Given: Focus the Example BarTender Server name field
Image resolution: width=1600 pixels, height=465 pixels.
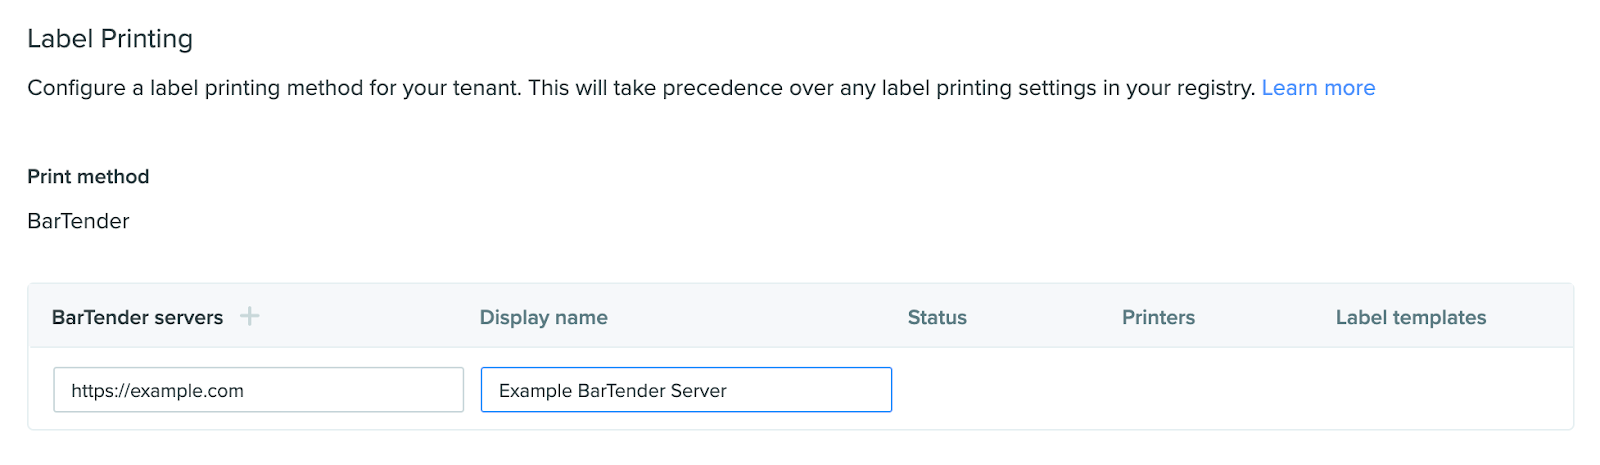Looking at the screenshot, I should (686, 390).
